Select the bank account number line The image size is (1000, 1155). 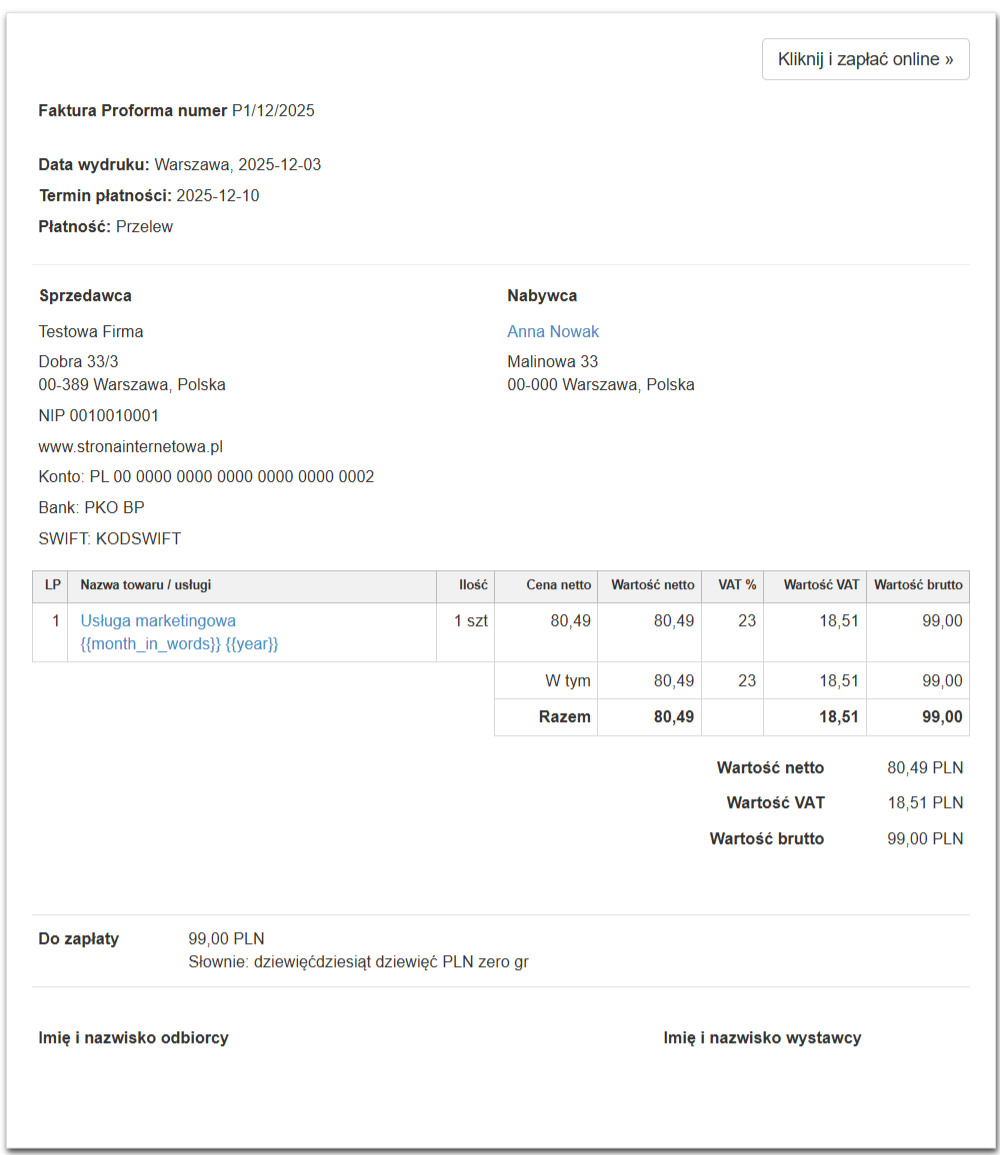(x=206, y=476)
